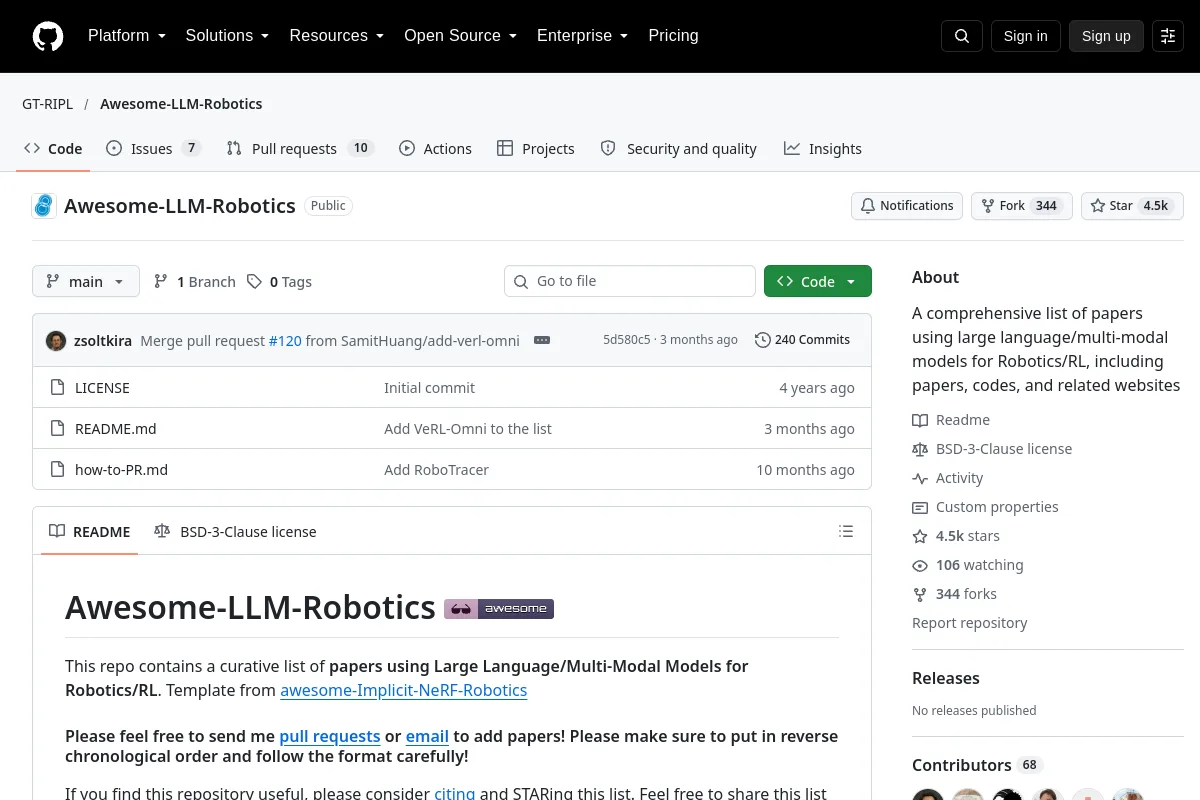
Task: Click the Notifications bell button
Action: [x=907, y=206]
